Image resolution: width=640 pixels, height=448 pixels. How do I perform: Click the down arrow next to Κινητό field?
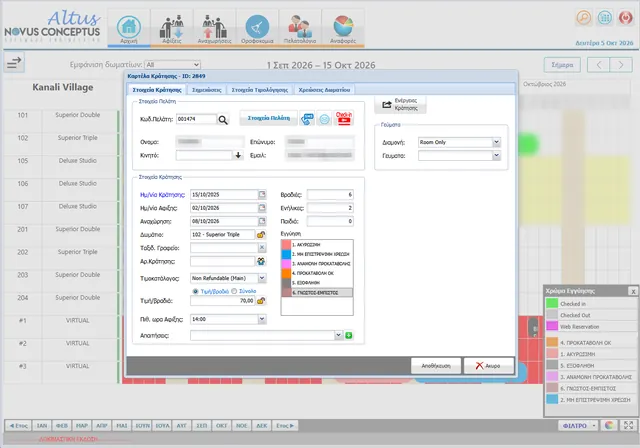[x=238, y=155]
